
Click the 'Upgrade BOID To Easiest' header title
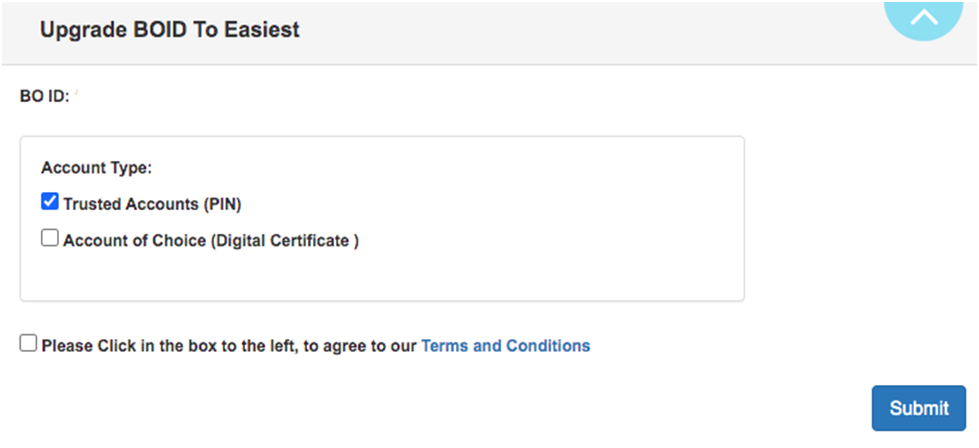(169, 30)
